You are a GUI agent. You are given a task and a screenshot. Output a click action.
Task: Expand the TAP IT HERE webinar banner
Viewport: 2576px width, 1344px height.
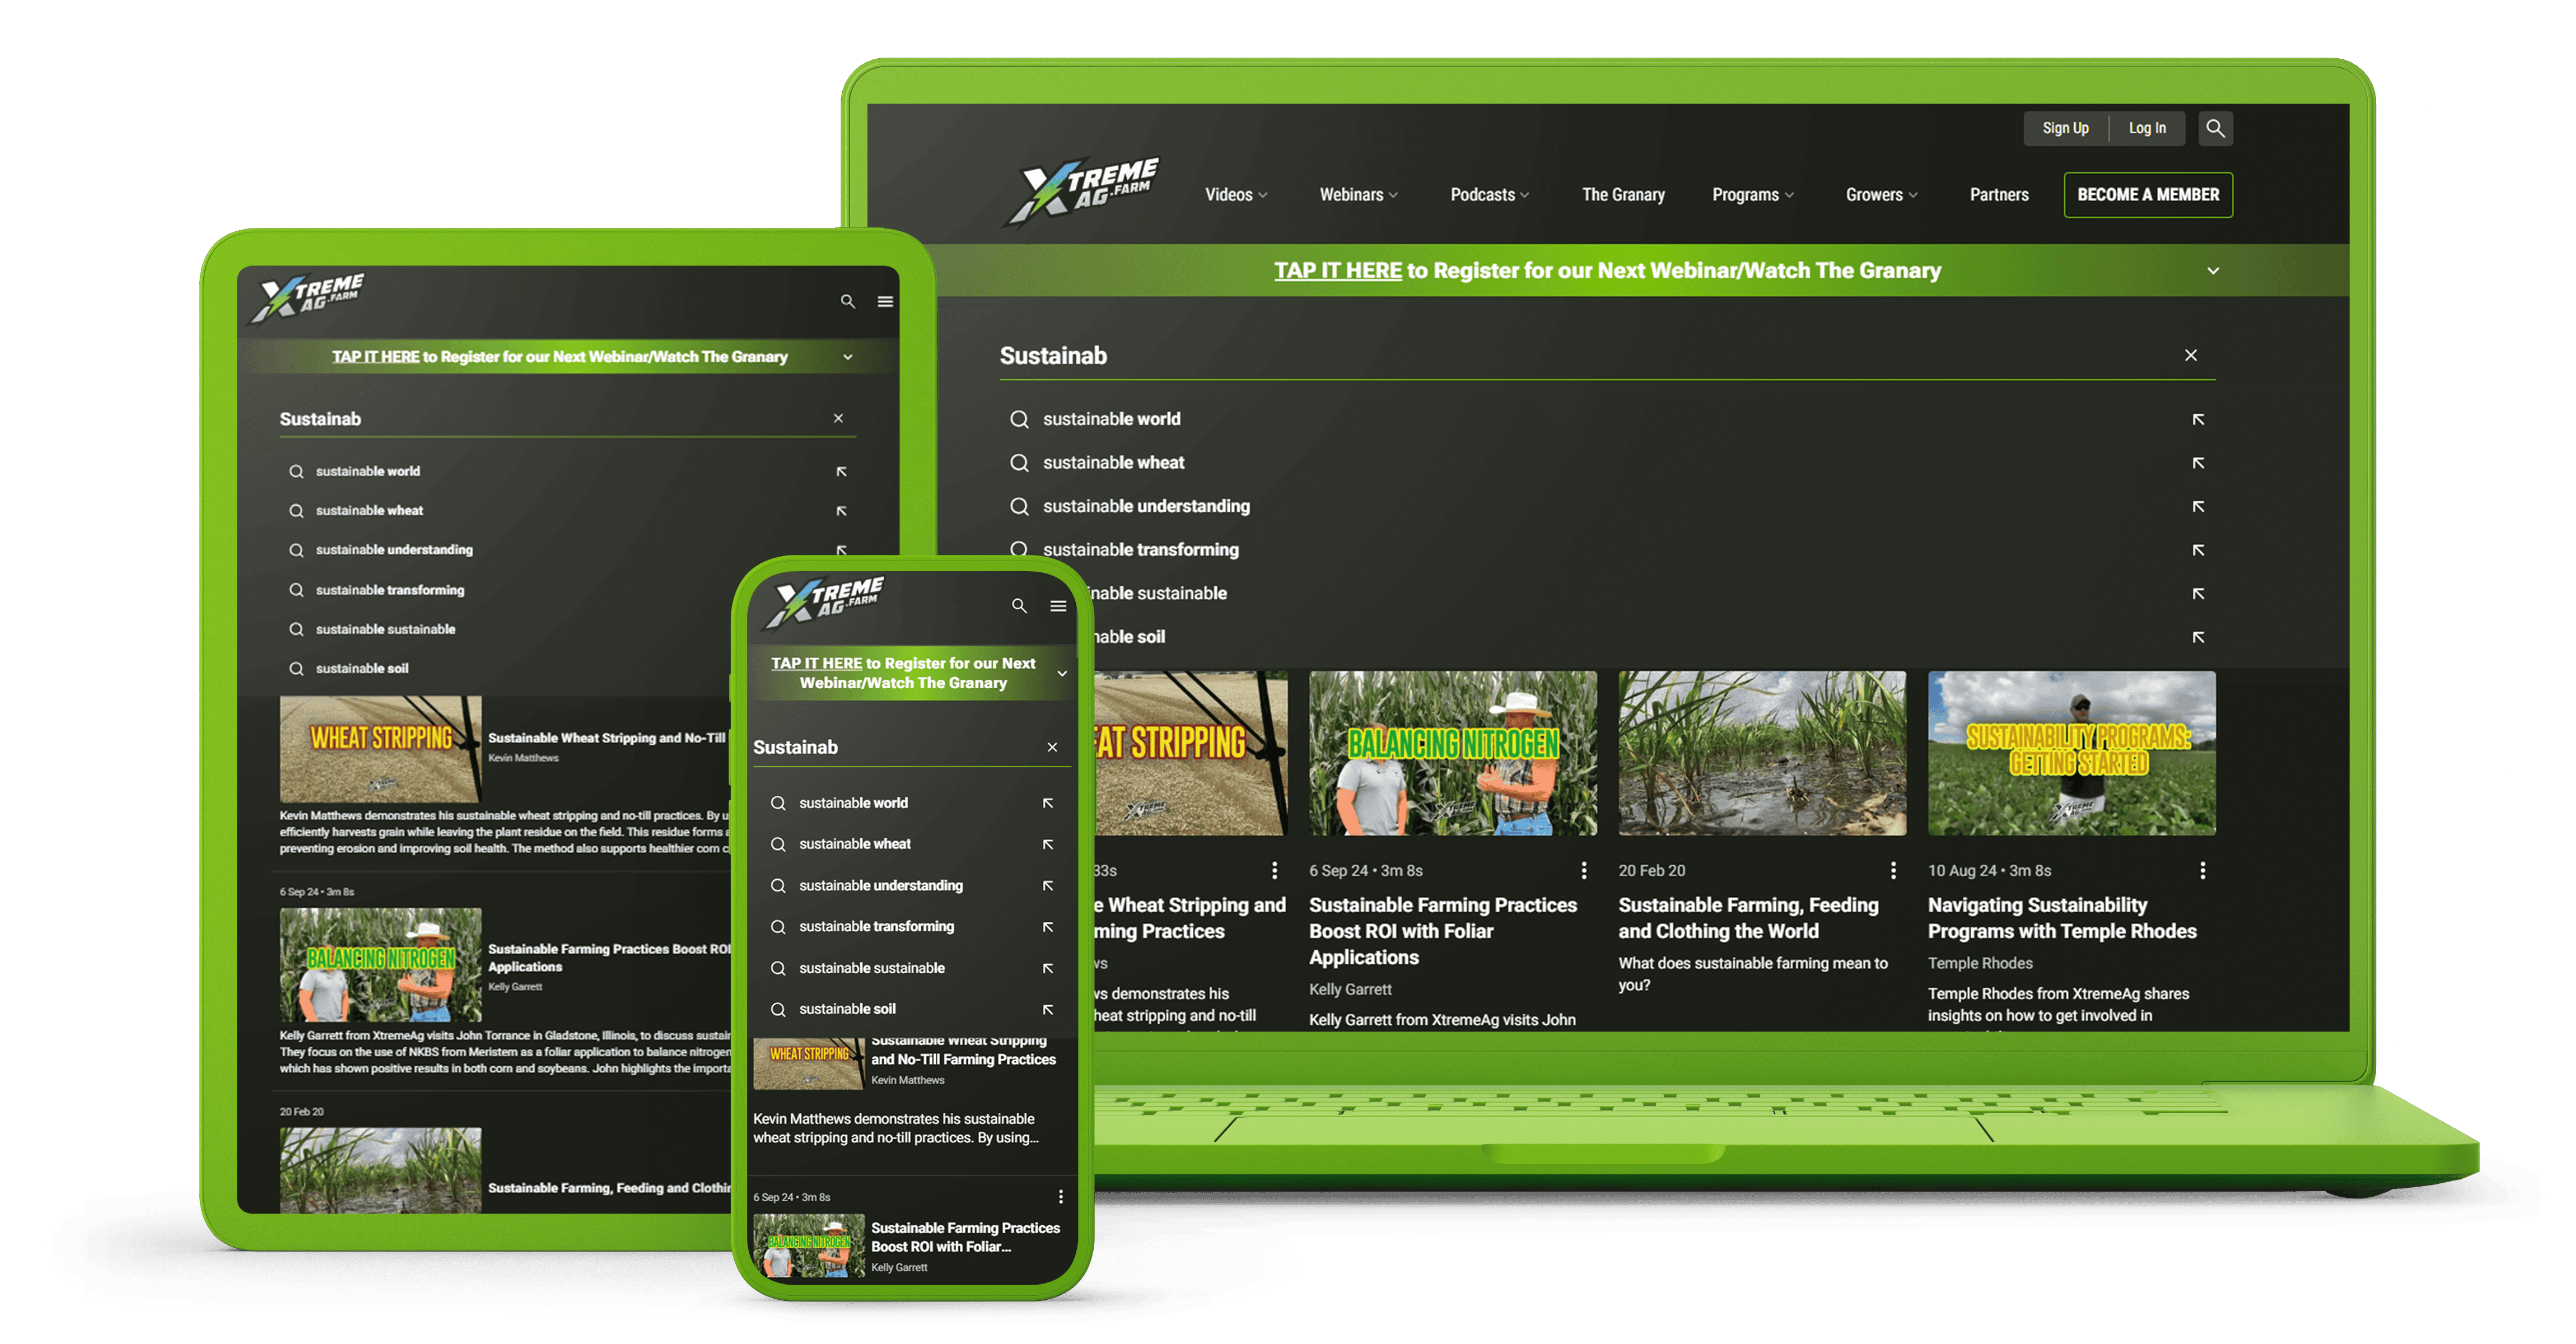(2213, 269)
